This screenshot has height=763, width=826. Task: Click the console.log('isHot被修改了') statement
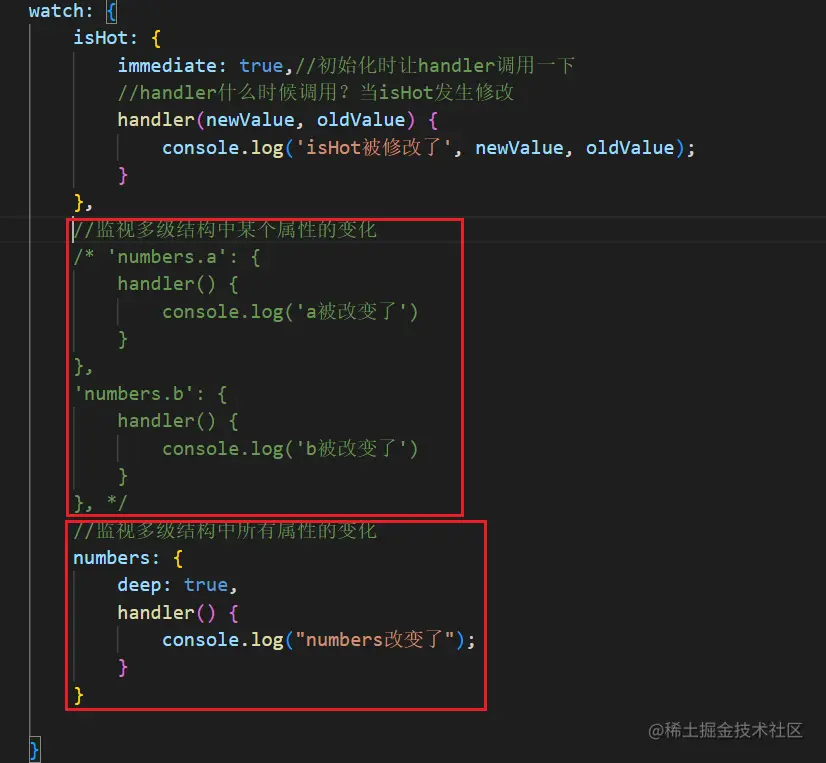(428, 148)
